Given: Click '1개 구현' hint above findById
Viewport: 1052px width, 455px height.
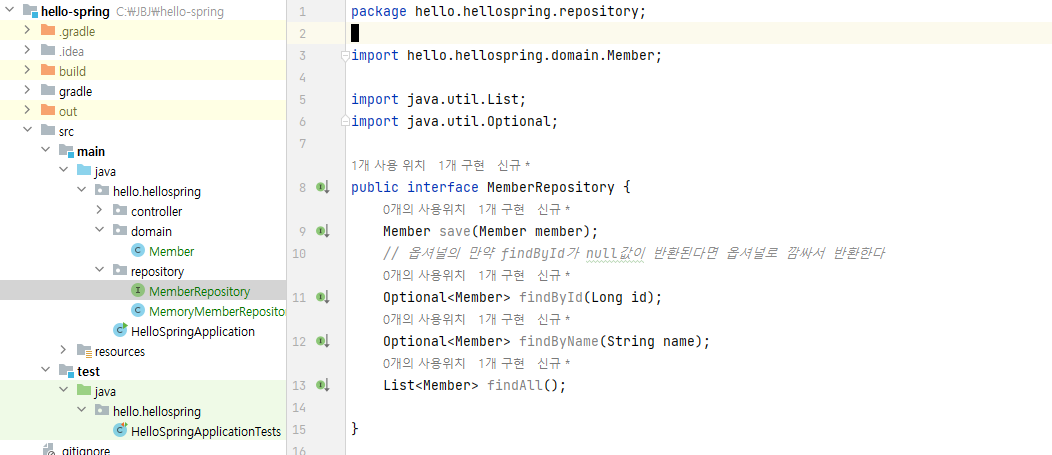Looking at the screenshot, I should coord(502,275).
